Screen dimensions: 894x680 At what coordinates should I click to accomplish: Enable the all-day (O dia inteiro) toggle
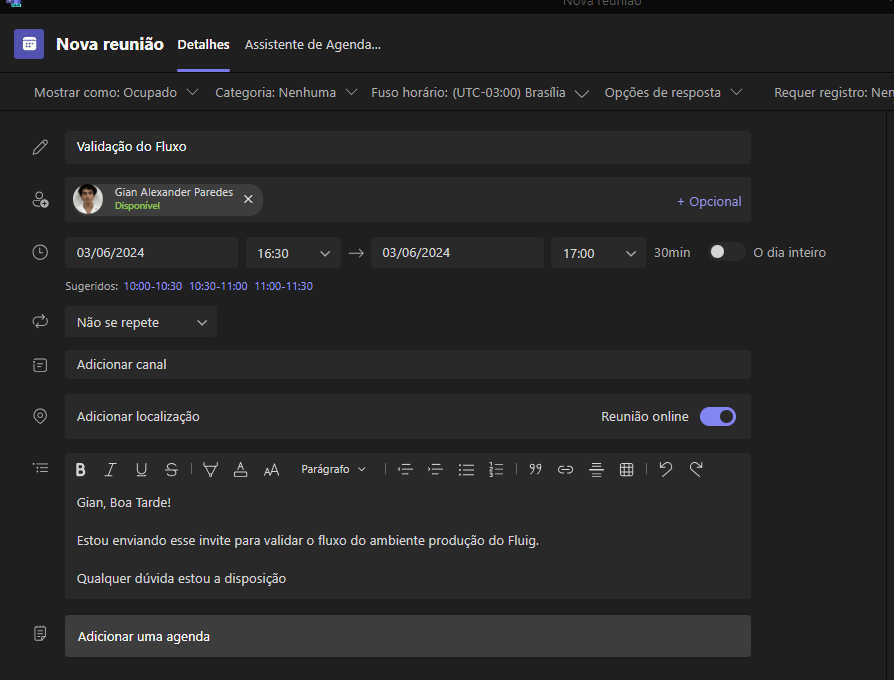tap(726, 253)
